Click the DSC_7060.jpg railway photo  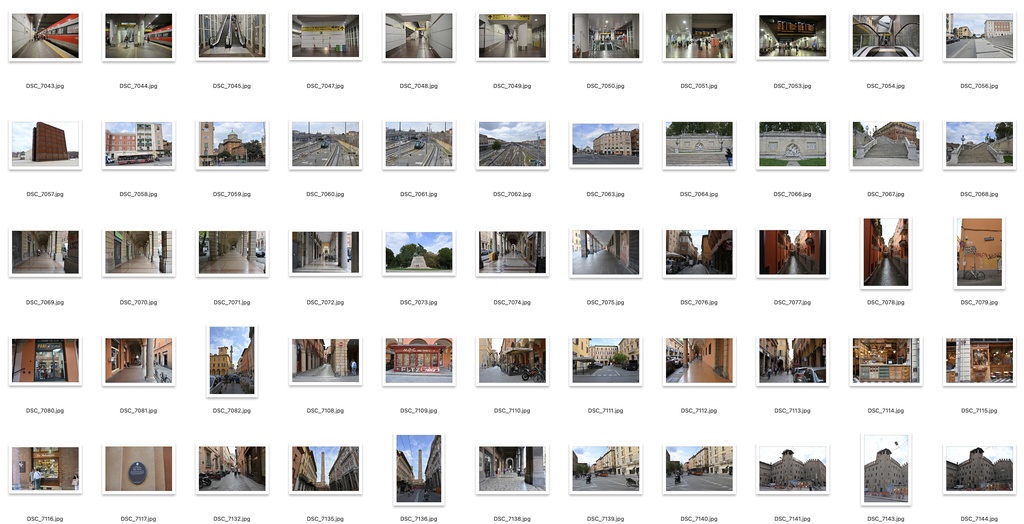[325, 144]
